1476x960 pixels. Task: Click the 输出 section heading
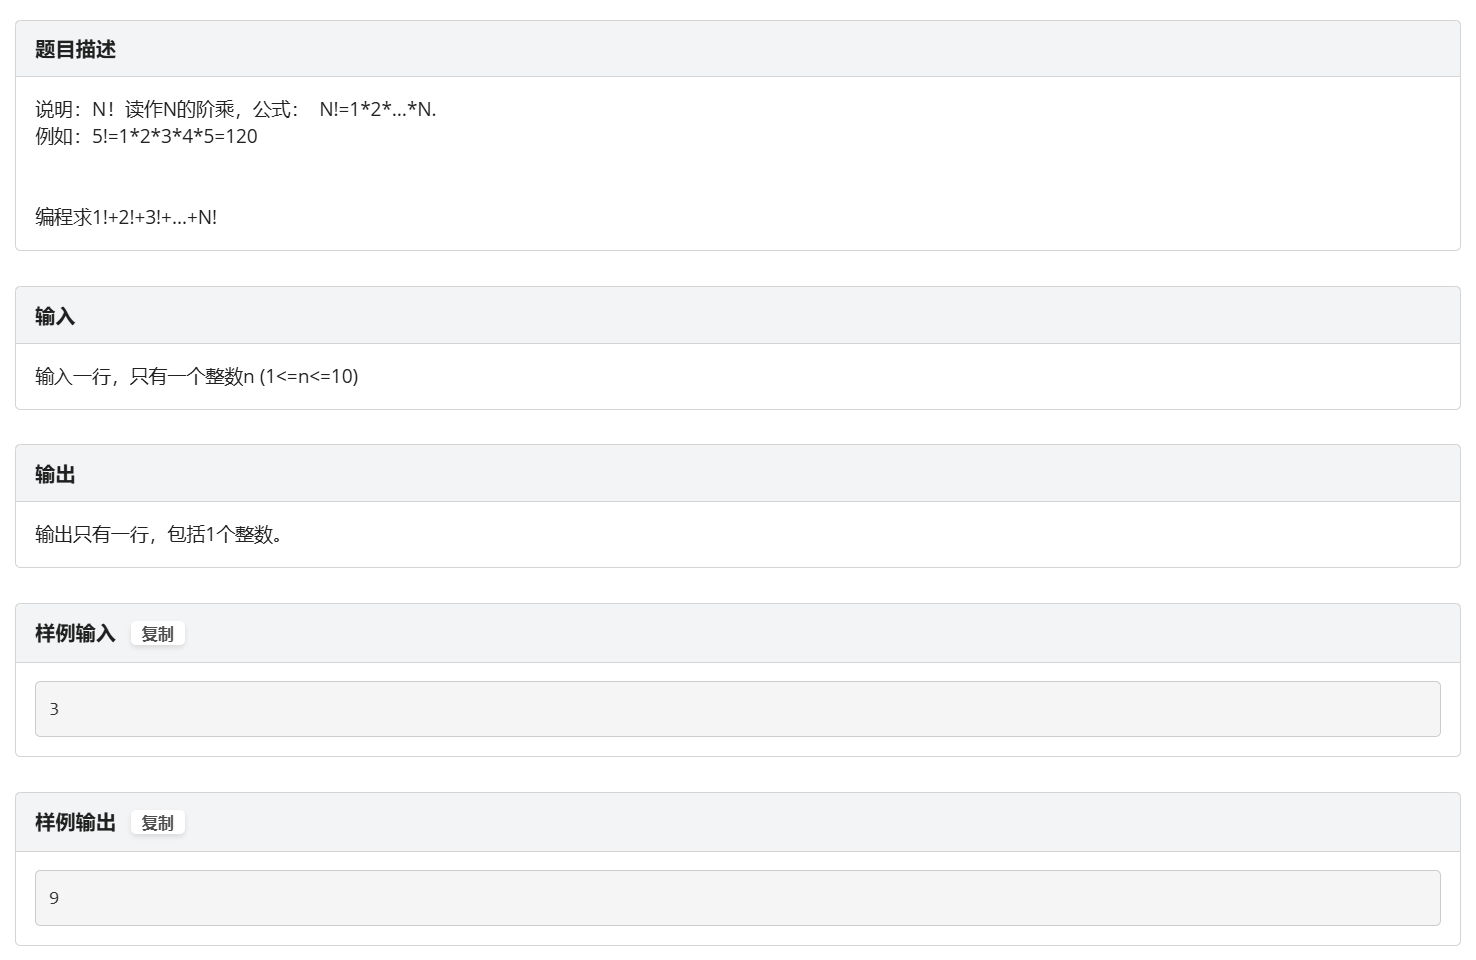55,474
